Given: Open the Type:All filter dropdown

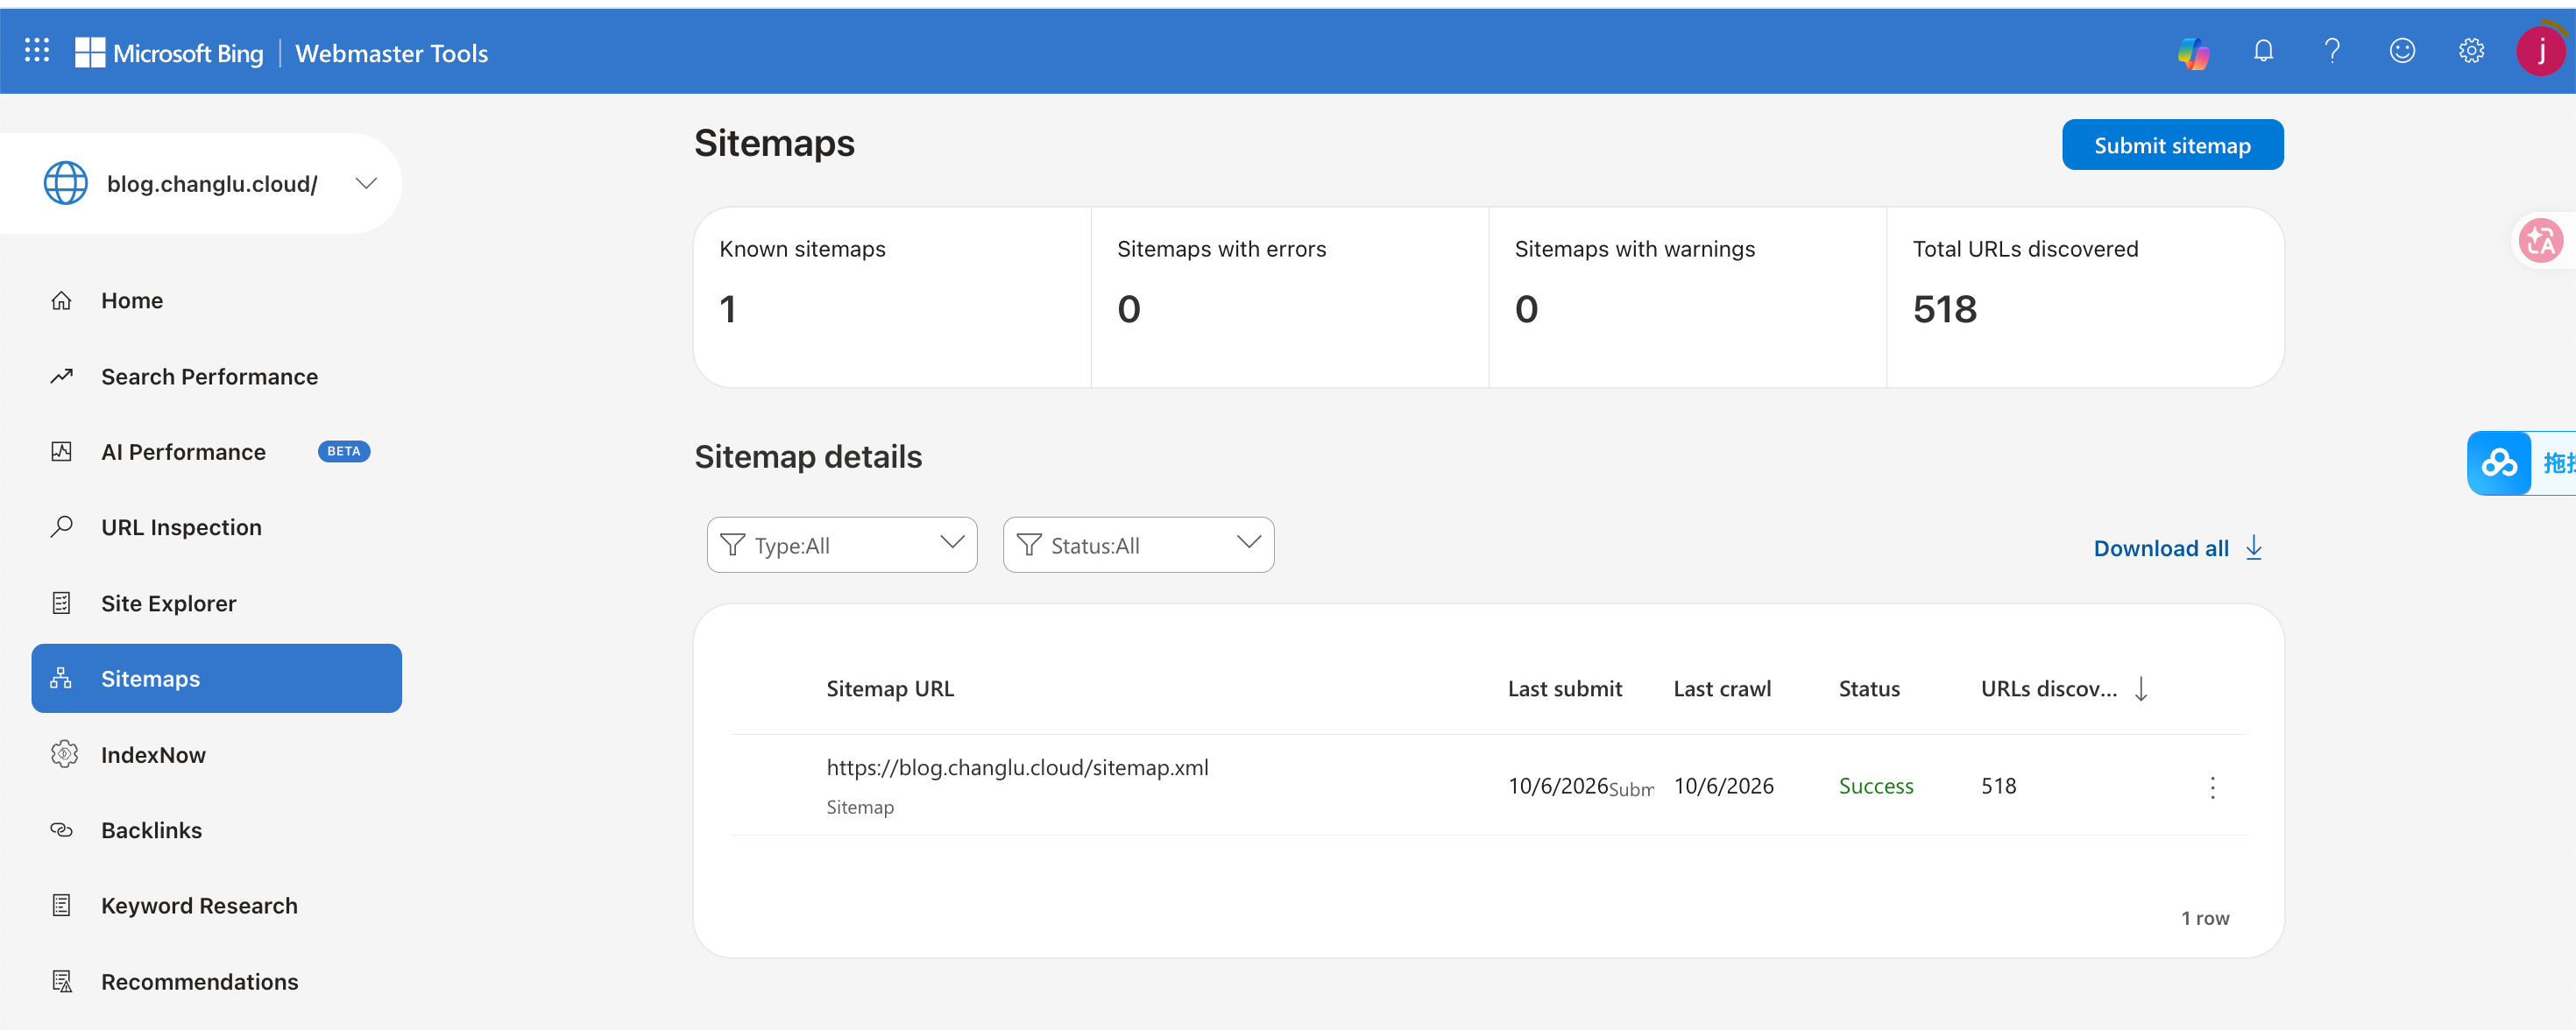Looking at the screenshot, I should (842, 545).
